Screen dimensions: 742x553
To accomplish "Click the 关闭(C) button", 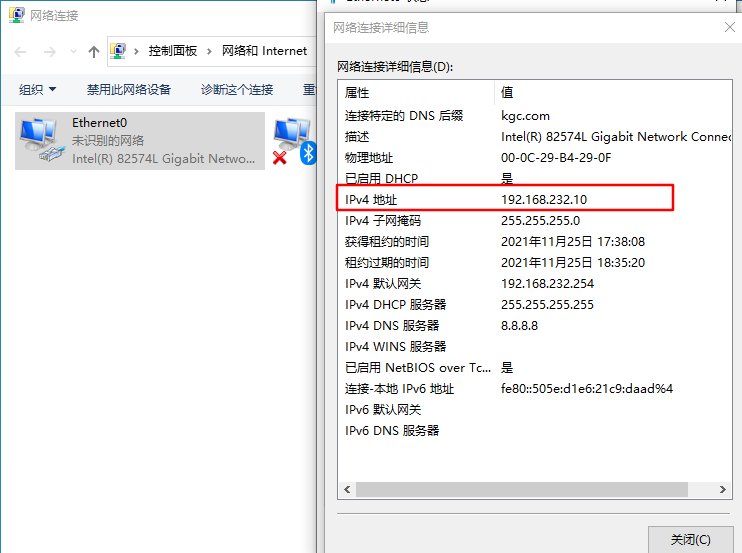I will (690, 539).
